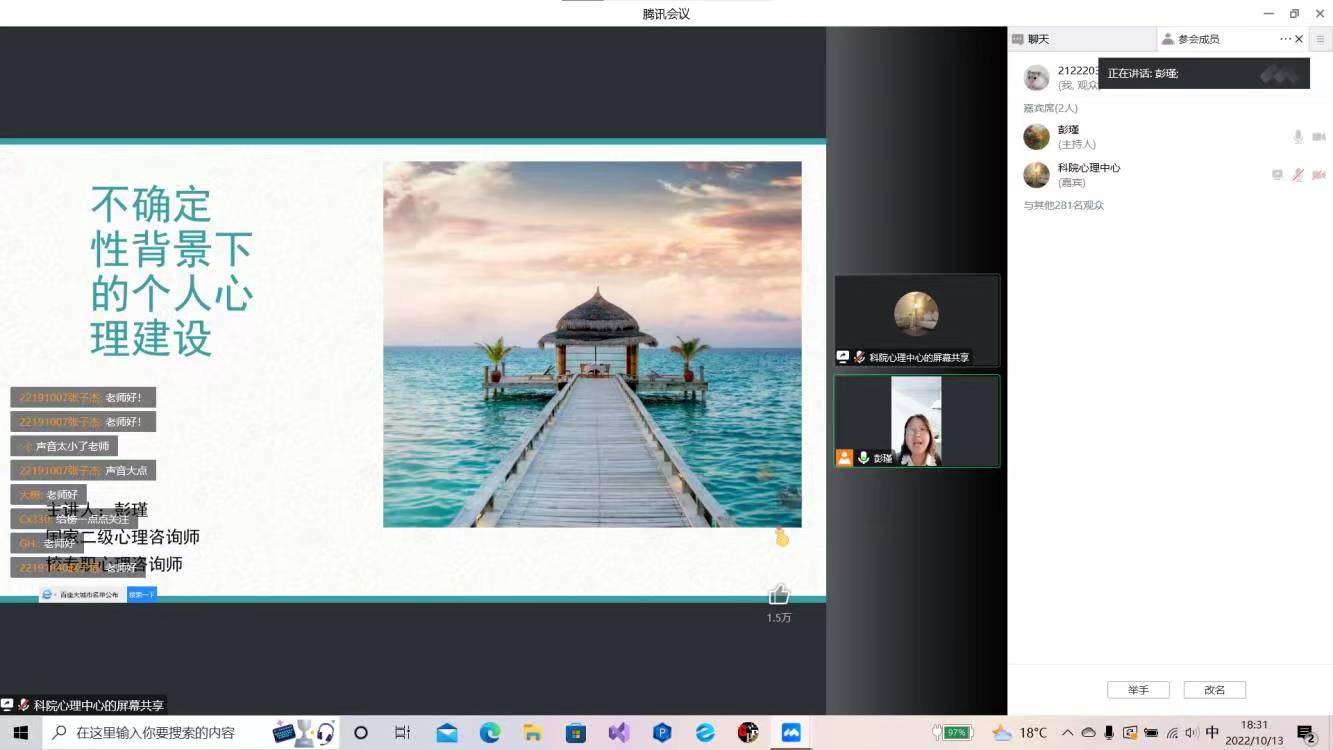
Task: Select 彭瑾's video thumbnail
Action: pyautogui.click(x=916, y=421)
